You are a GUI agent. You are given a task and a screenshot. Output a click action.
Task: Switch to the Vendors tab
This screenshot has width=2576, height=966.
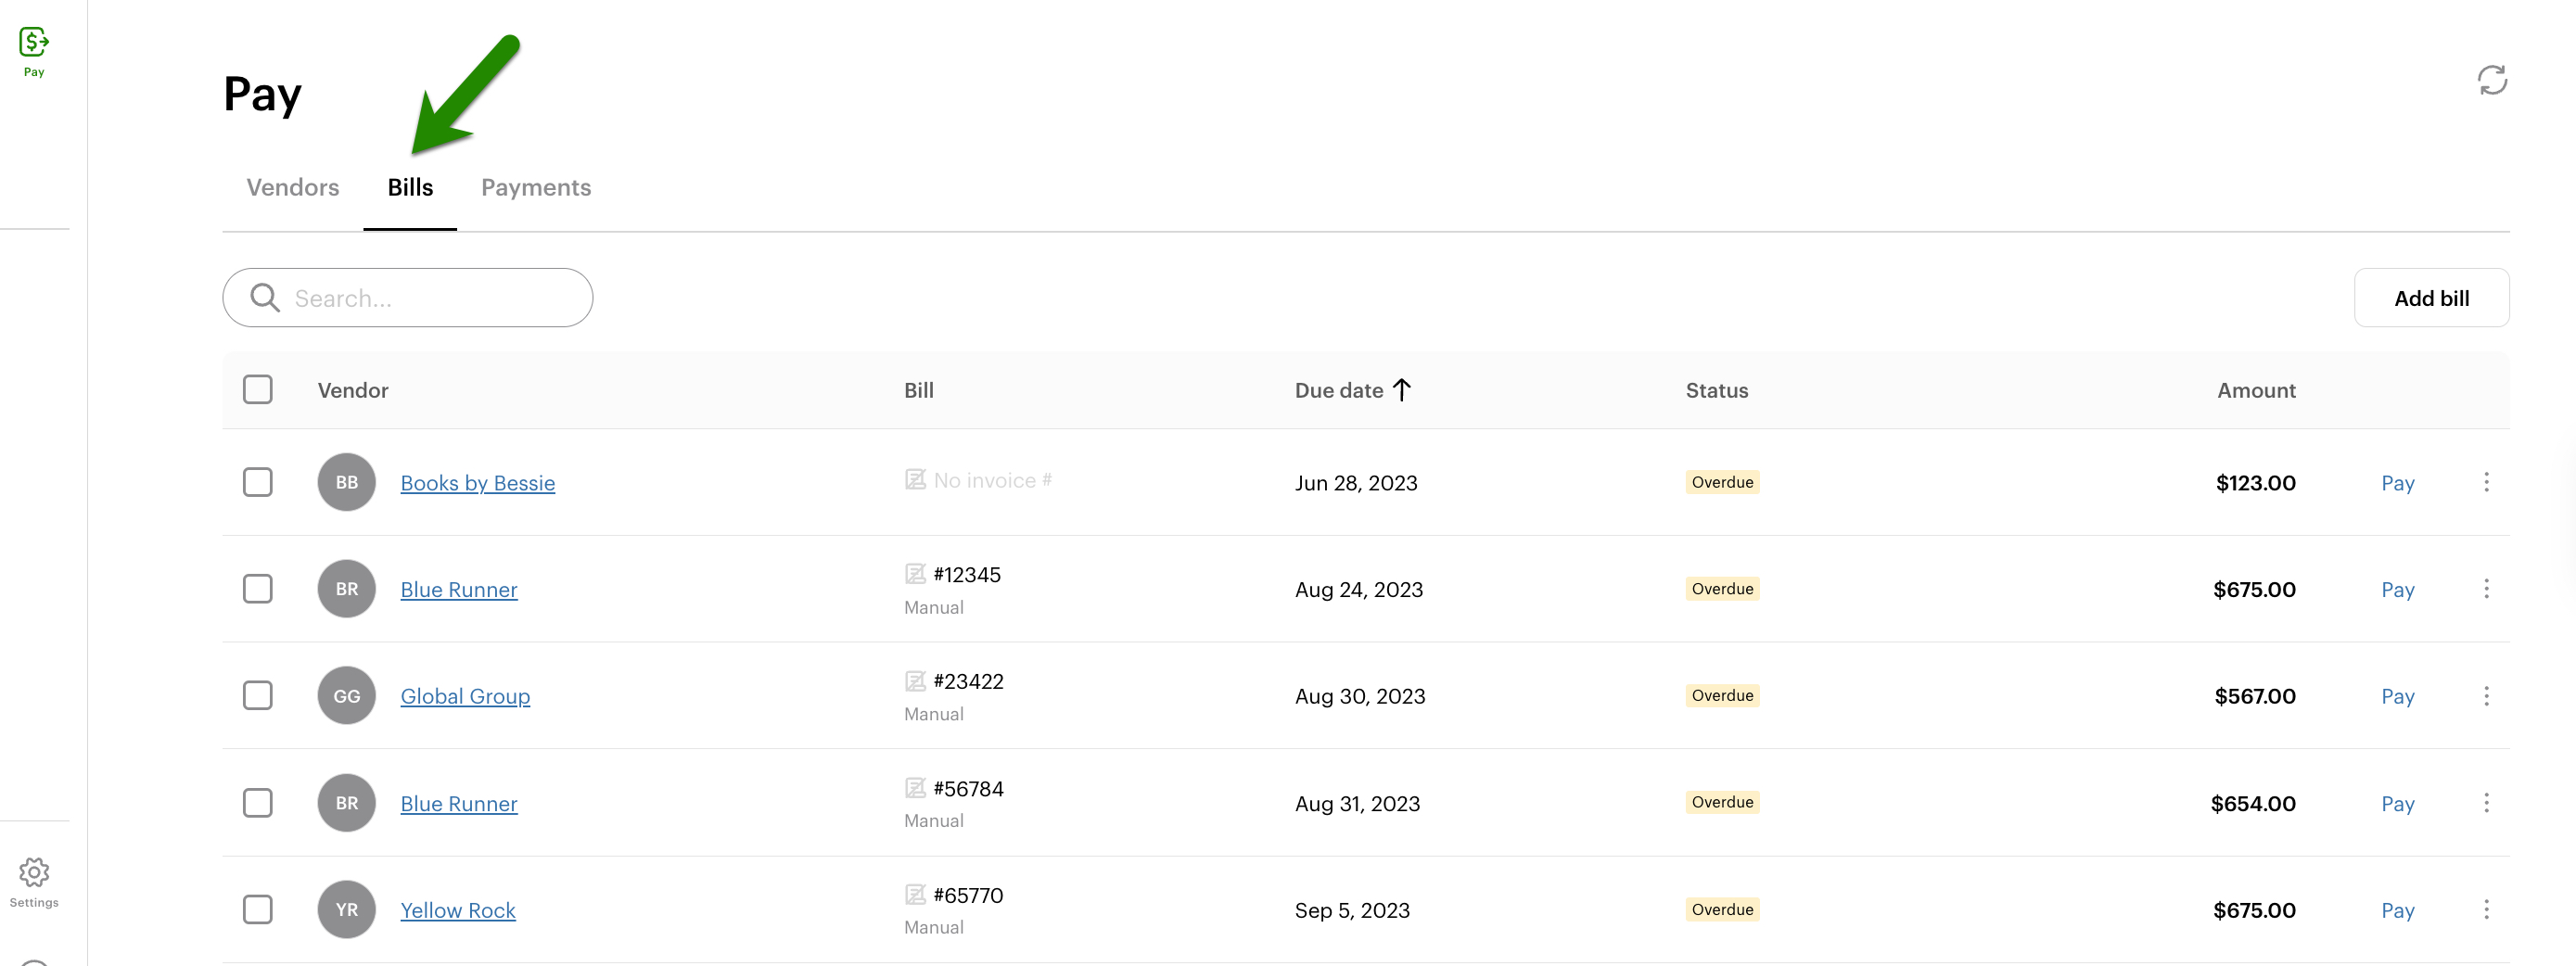click(x=292, y=188)
